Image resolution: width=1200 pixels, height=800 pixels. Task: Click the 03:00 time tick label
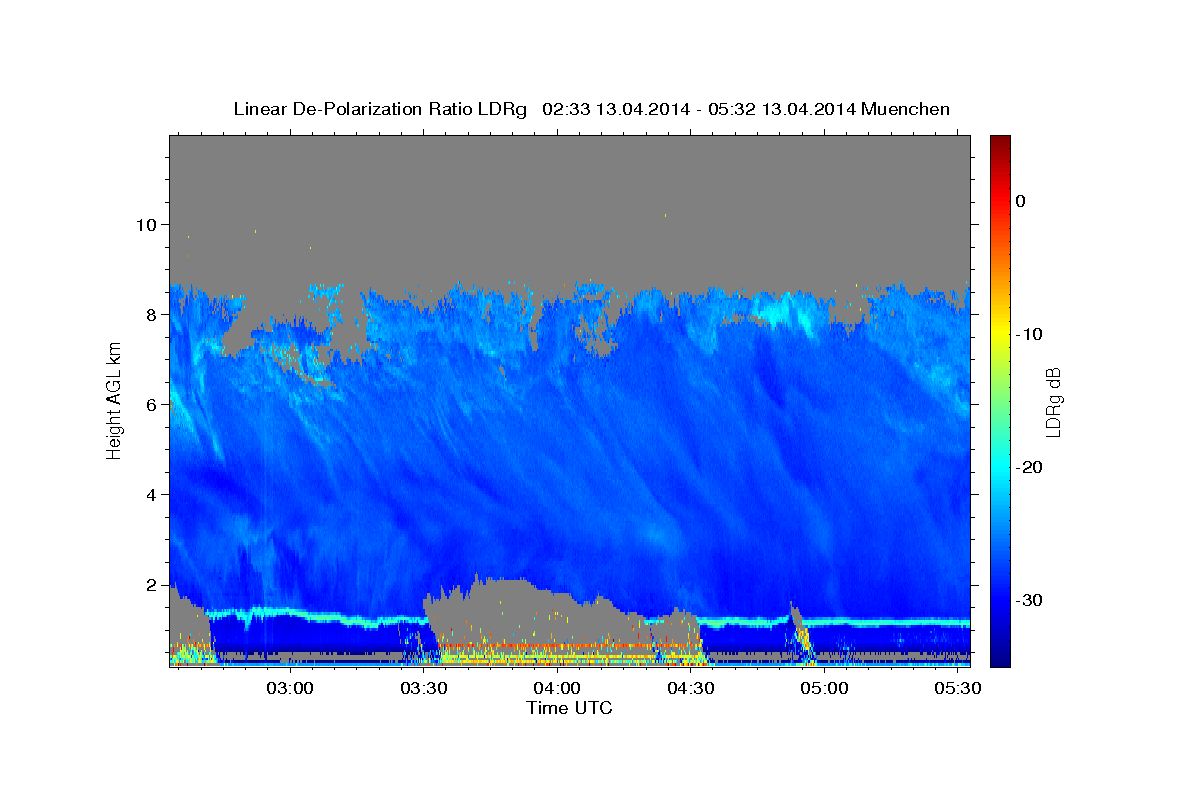290,688
